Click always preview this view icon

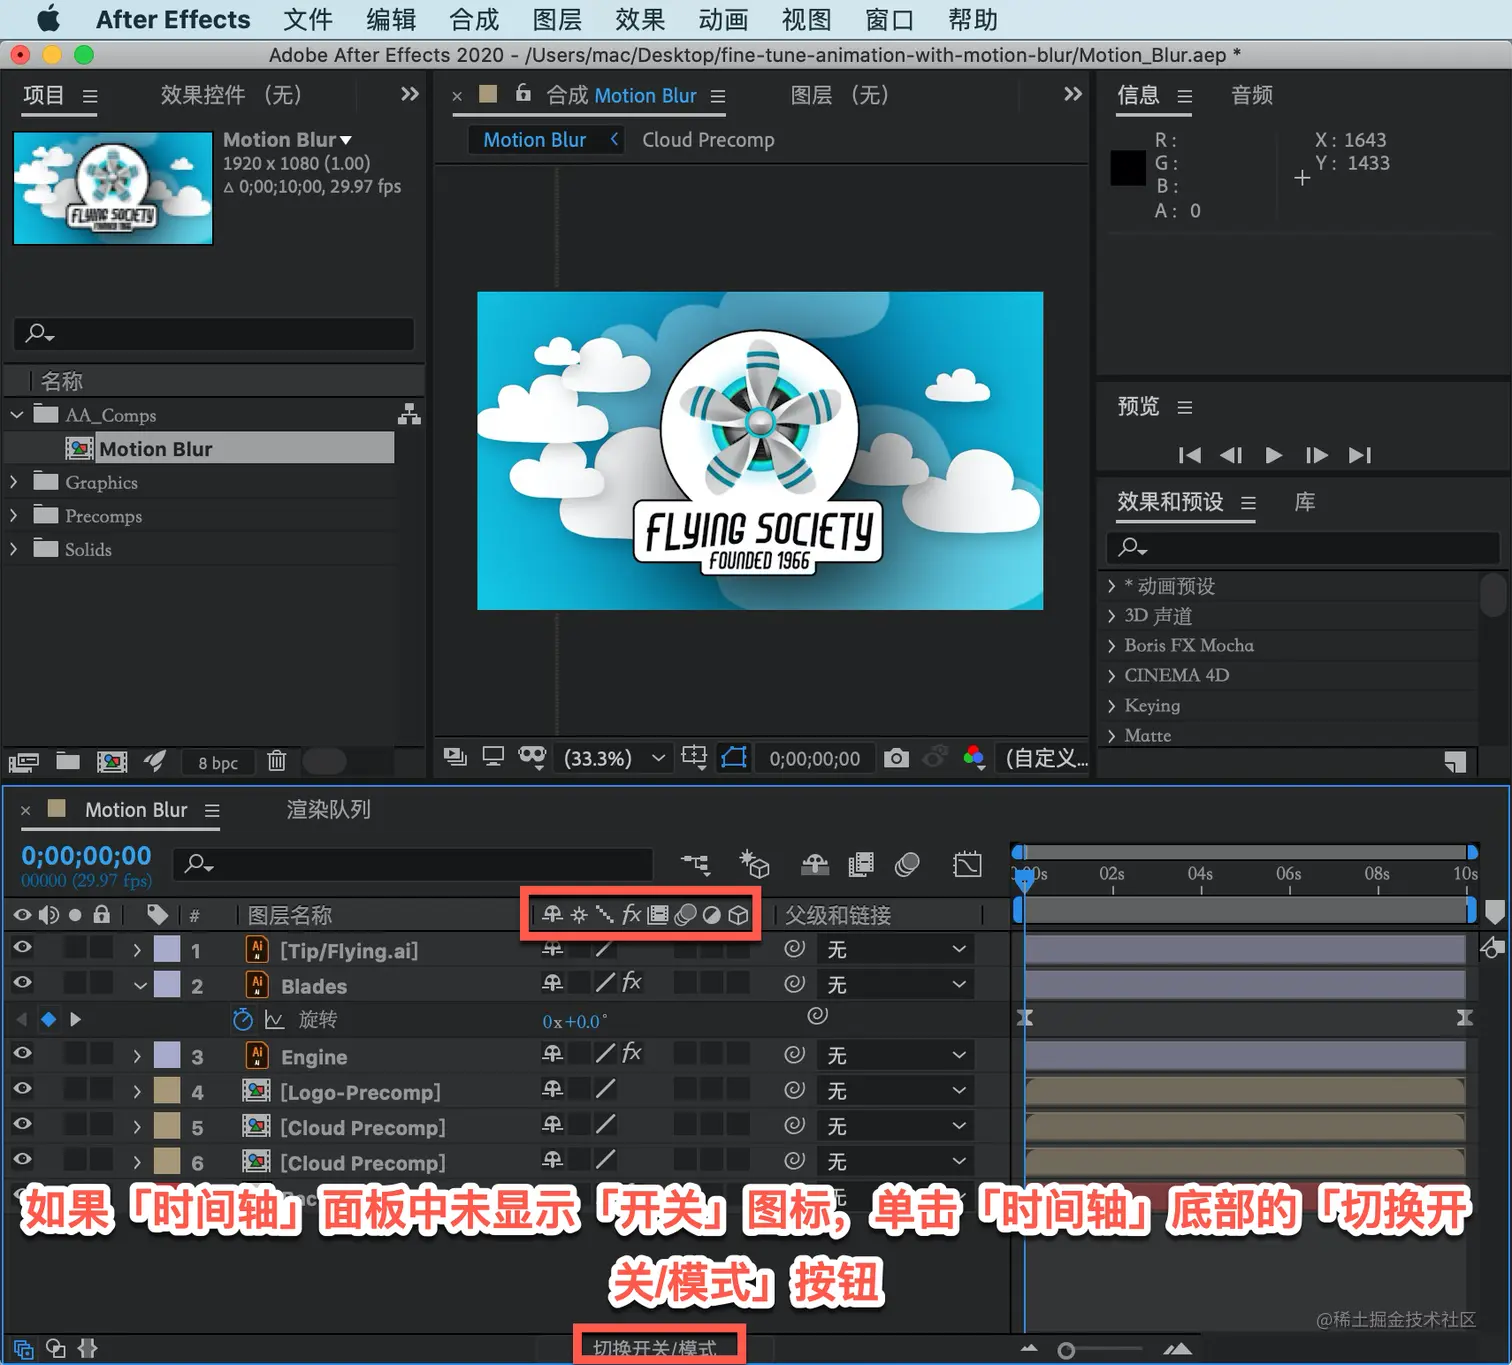(455, 757)
